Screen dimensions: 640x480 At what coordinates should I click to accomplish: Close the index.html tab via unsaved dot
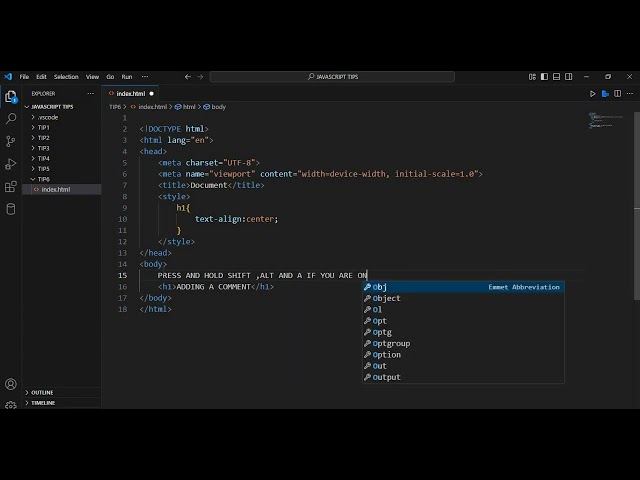pyautogui.click(x=151, y=93)
